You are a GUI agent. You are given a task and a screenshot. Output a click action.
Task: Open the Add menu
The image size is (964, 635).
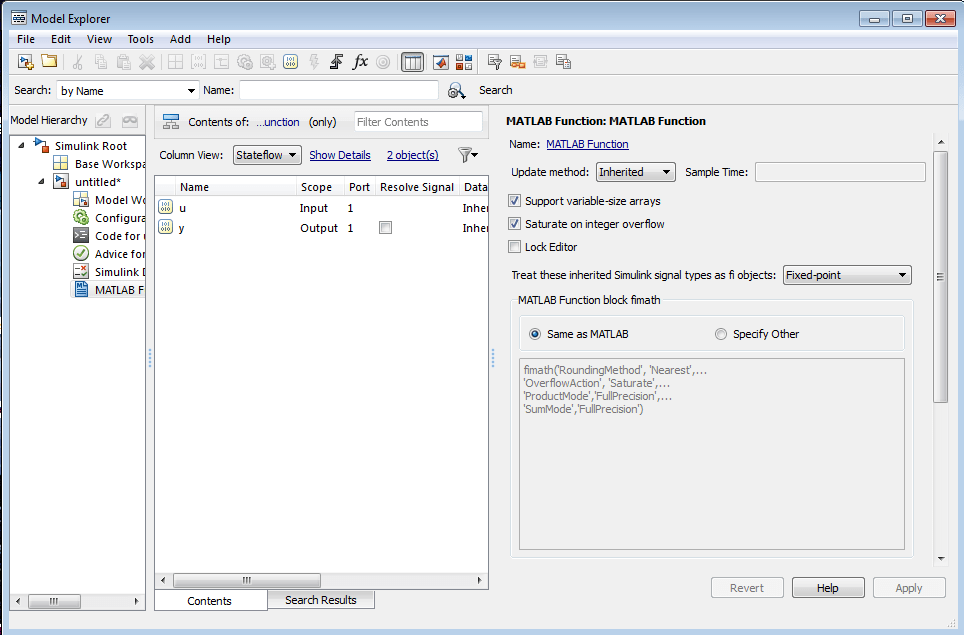[180, 39]
